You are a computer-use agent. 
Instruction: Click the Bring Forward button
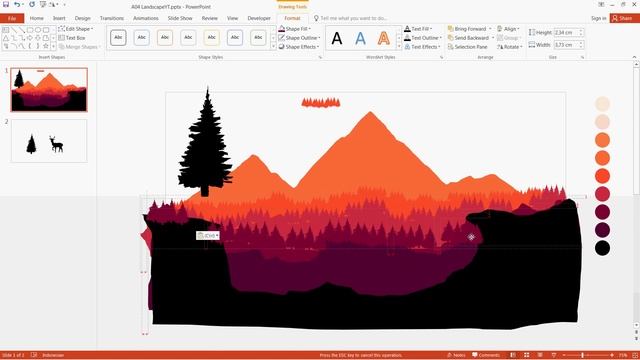tap(467, 29)
